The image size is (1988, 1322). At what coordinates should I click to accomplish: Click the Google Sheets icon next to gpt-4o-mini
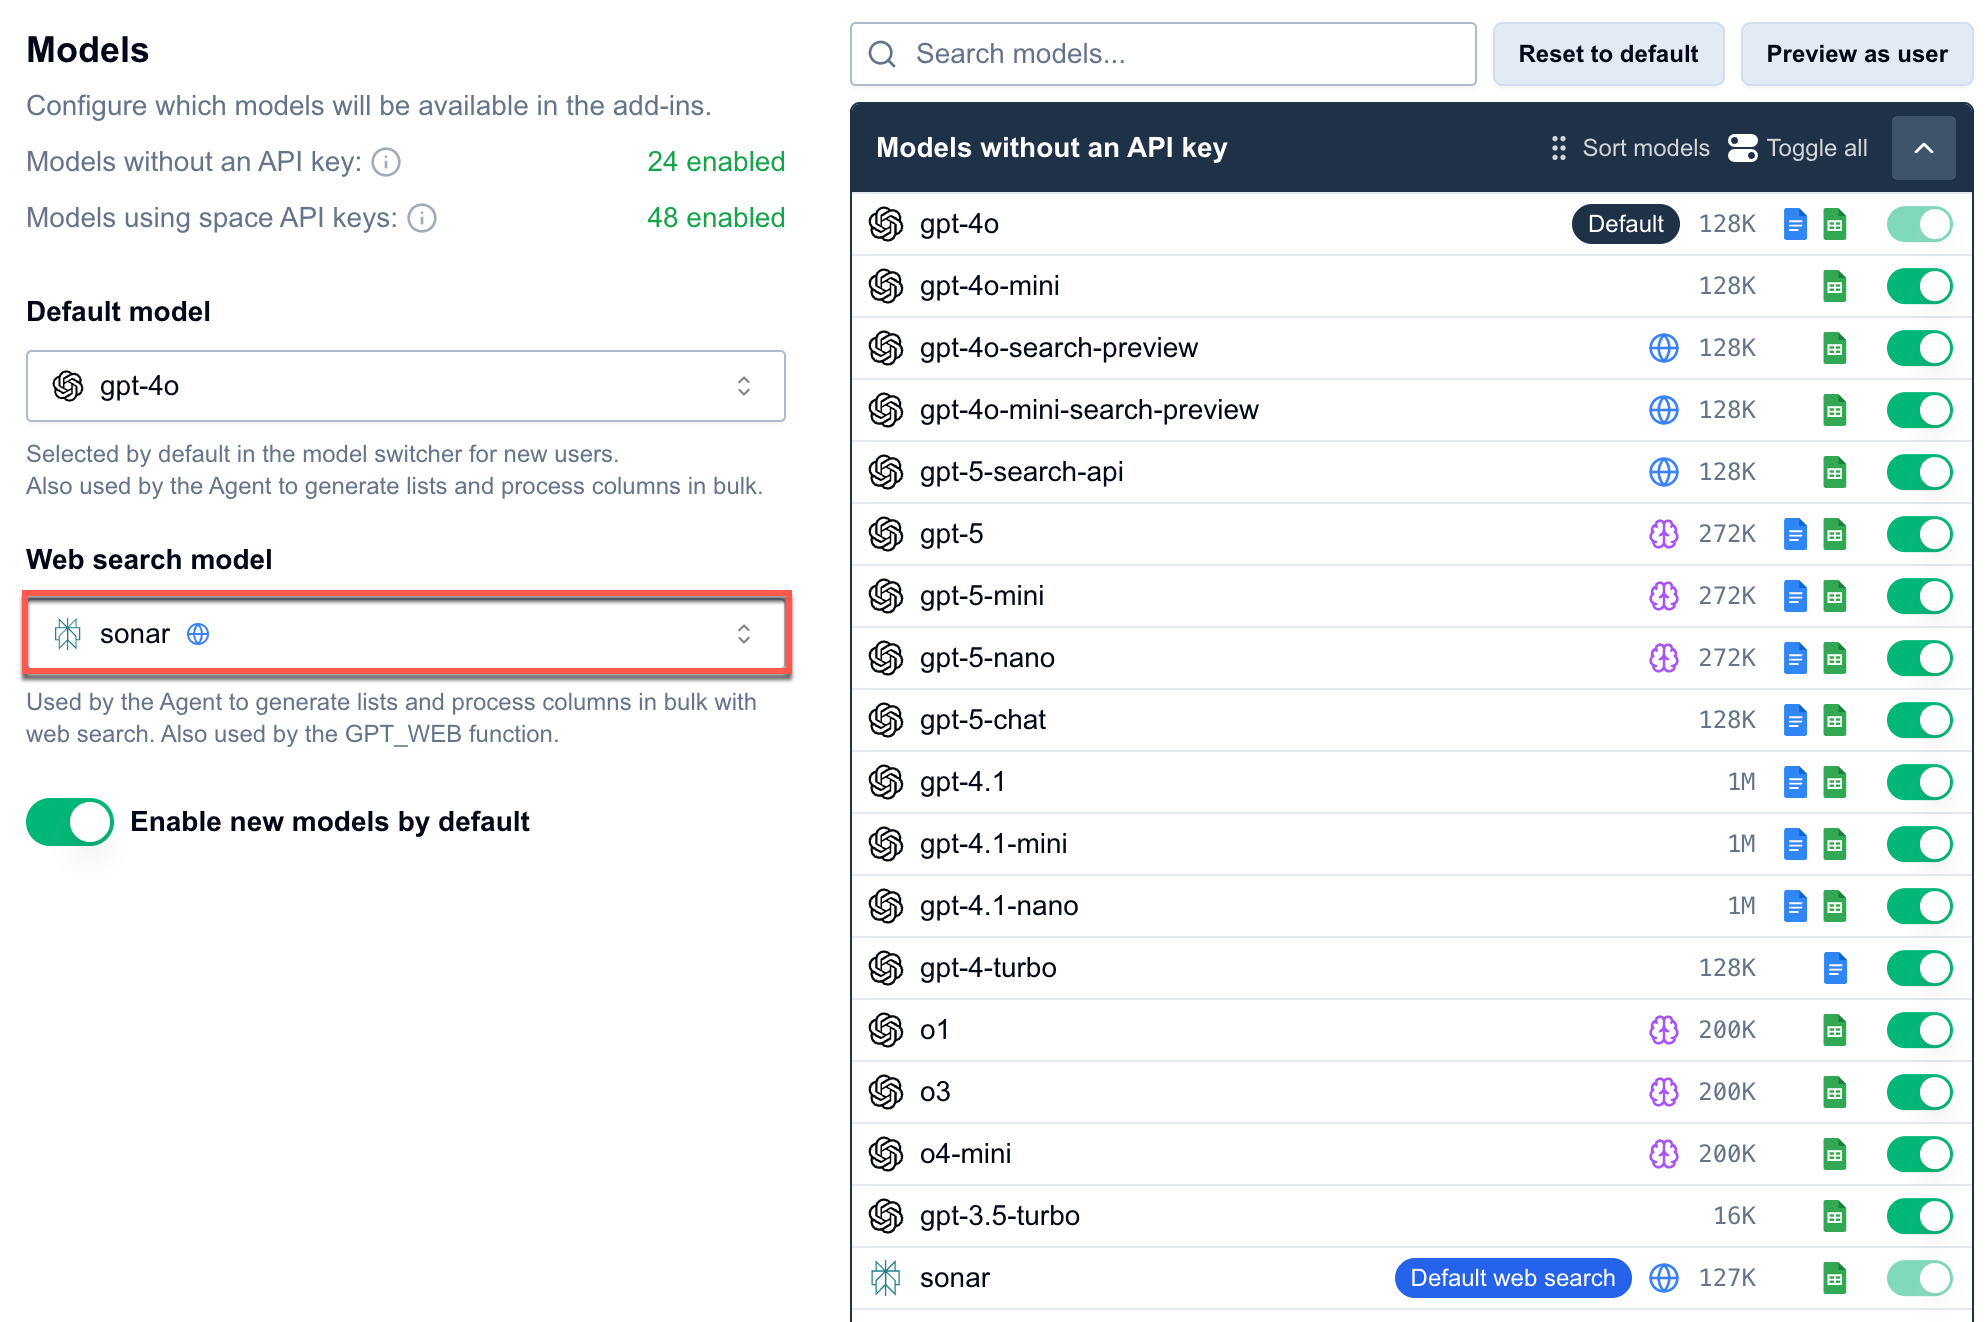(1835, 286)
